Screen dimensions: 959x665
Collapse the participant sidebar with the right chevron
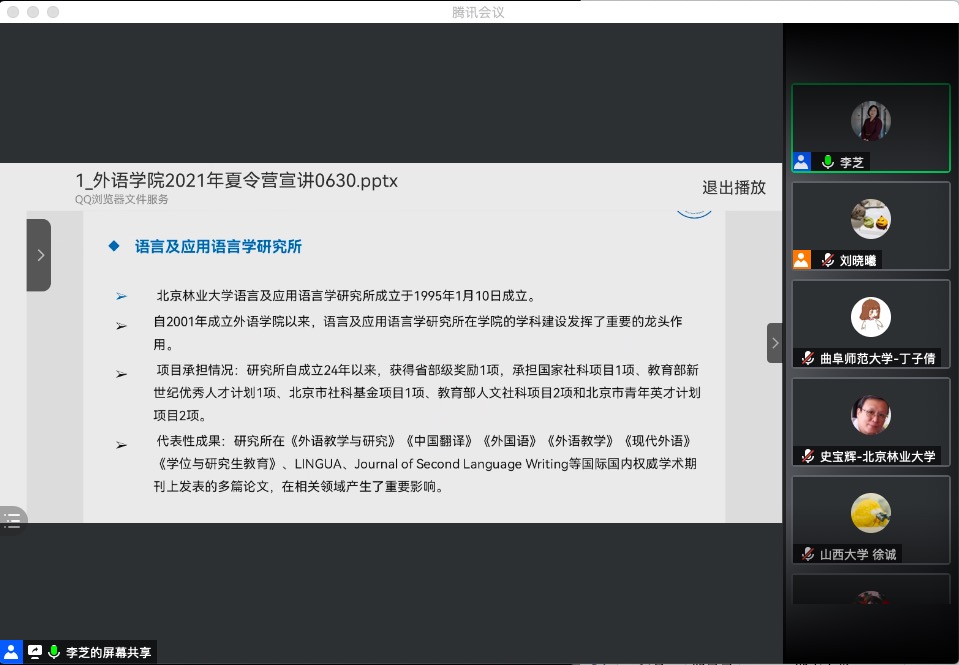coord(774,343)
